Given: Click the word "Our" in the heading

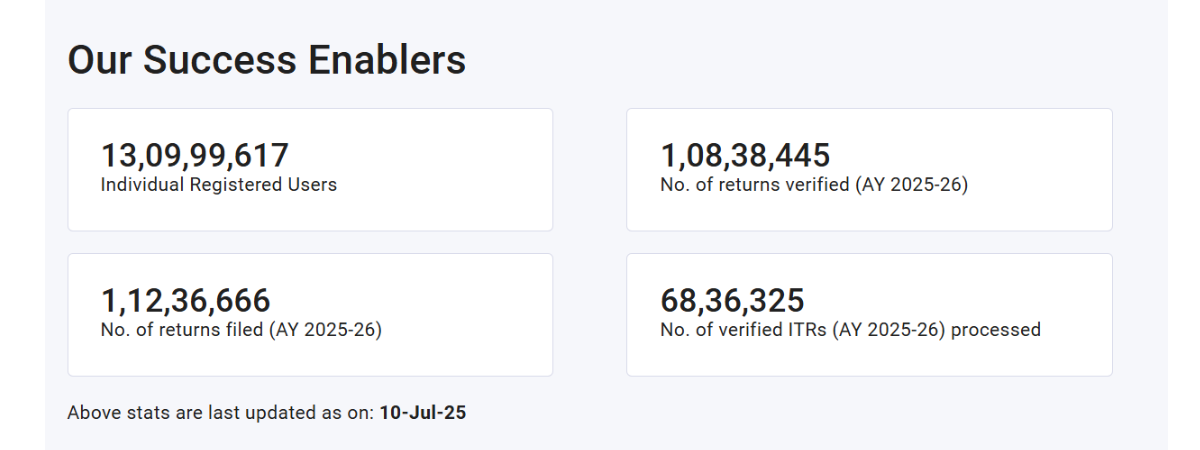Looking at the screenshot, I should [100, 61].
